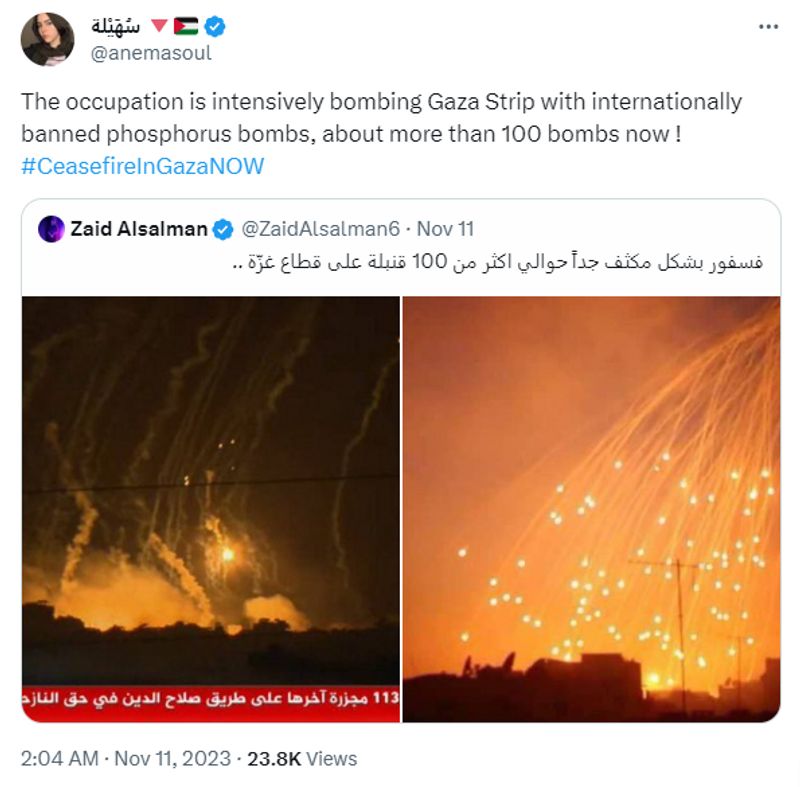Open the three-dot more options menu
The width and height of the screenshot is (800, 787).
pos(768,27)
